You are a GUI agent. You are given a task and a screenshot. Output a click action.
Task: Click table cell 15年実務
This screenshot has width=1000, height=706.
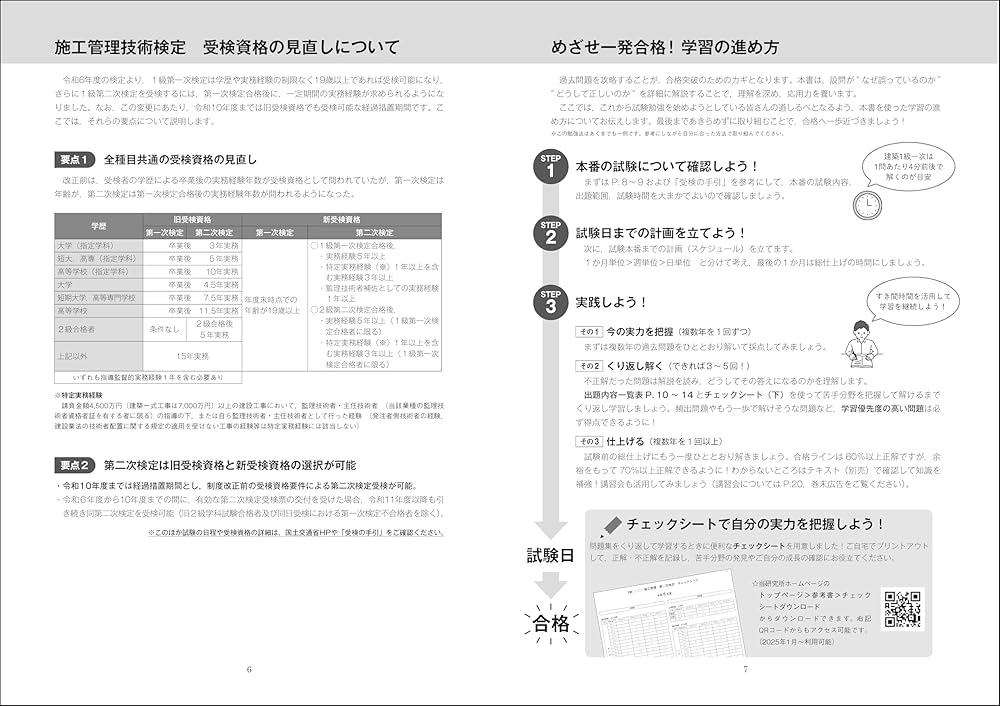[x=193, y=357]
